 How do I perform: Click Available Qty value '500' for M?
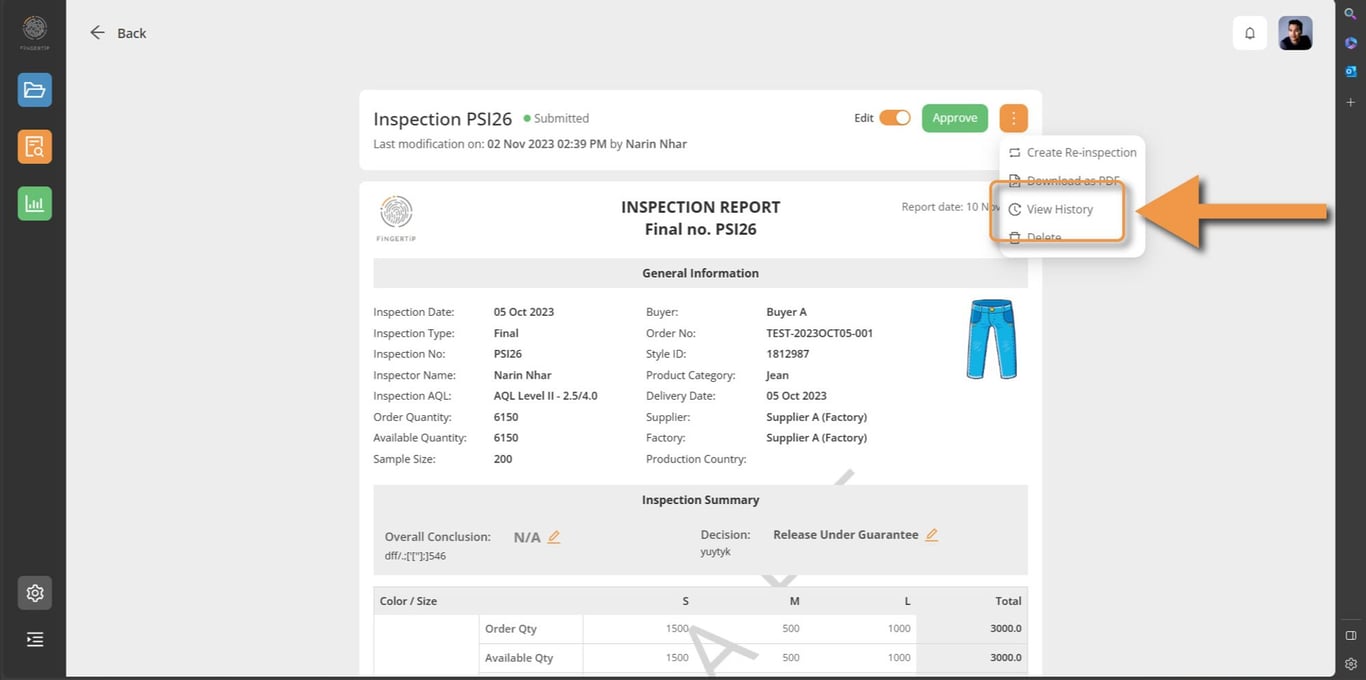click(791, 658)
